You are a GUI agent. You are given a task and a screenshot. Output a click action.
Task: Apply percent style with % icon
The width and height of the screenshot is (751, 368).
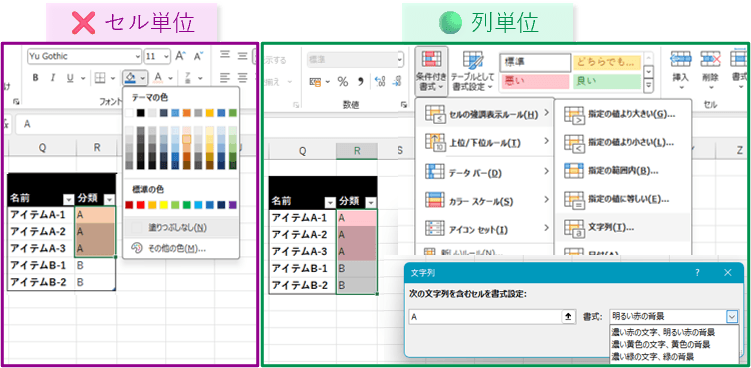(x=342, y=82)
